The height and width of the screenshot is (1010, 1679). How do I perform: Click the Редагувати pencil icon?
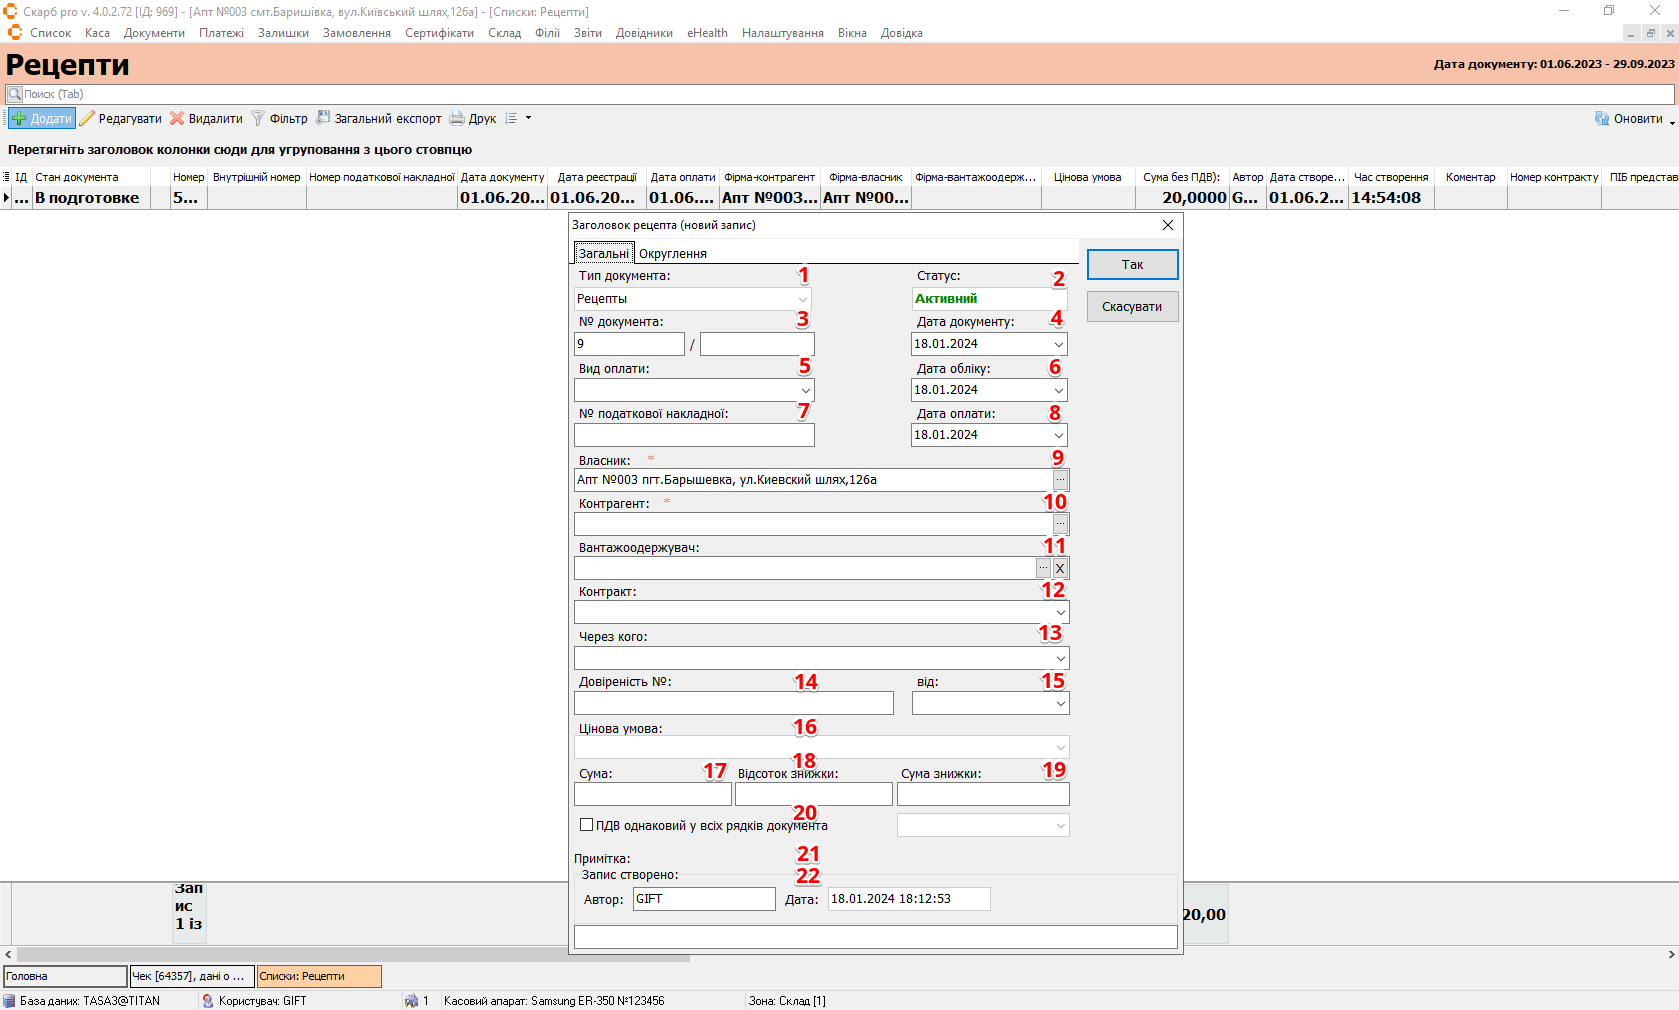point(88,119)
